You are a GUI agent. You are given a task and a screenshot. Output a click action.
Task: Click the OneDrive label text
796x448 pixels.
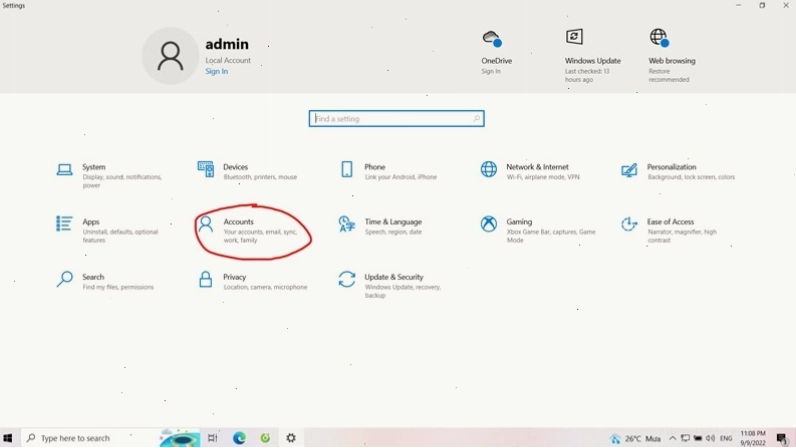[496, 61]
